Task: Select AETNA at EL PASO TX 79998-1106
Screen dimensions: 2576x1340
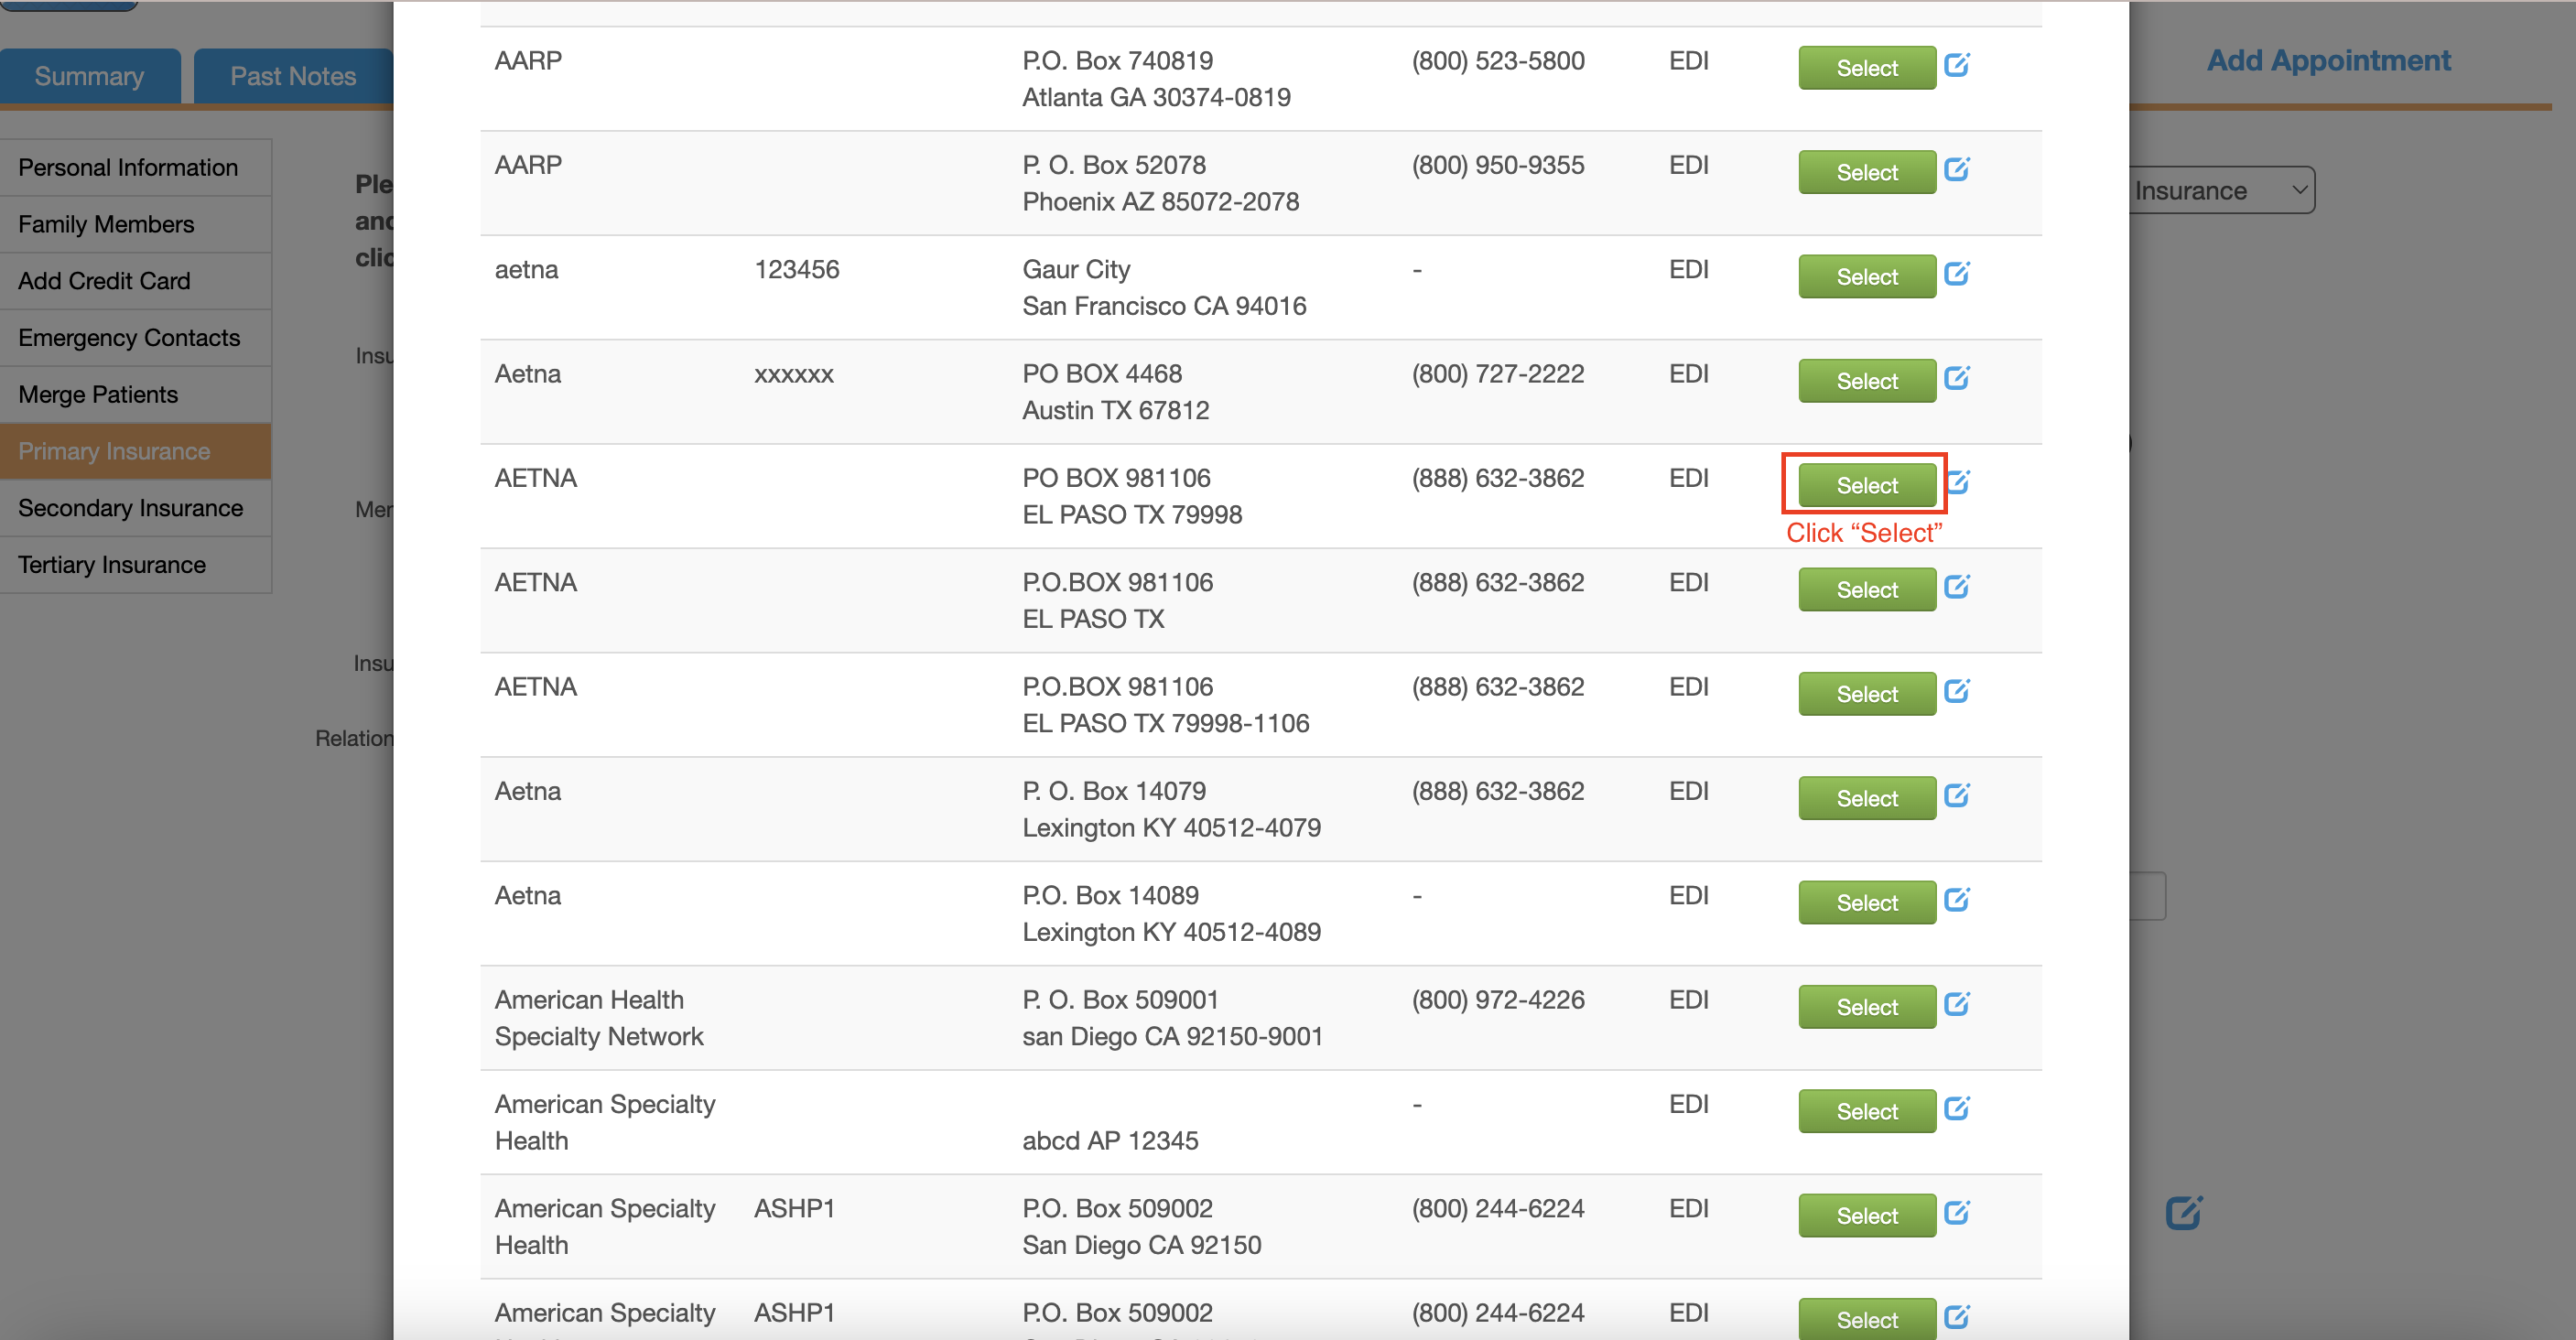Action: pyautogui.click(x=1866, y=694)
